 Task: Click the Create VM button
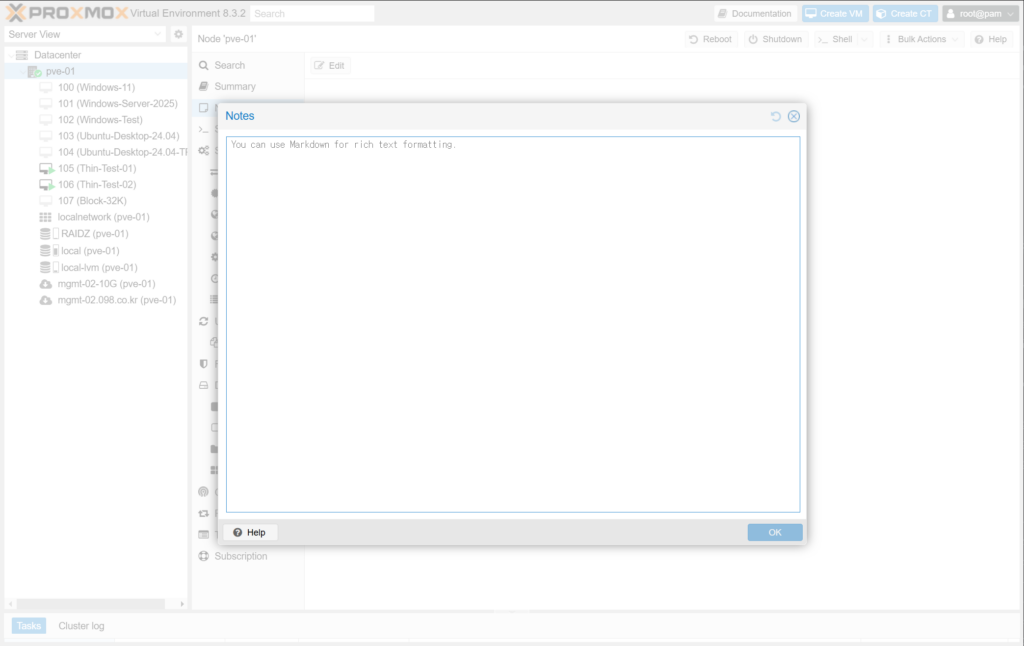pos(834,14)
